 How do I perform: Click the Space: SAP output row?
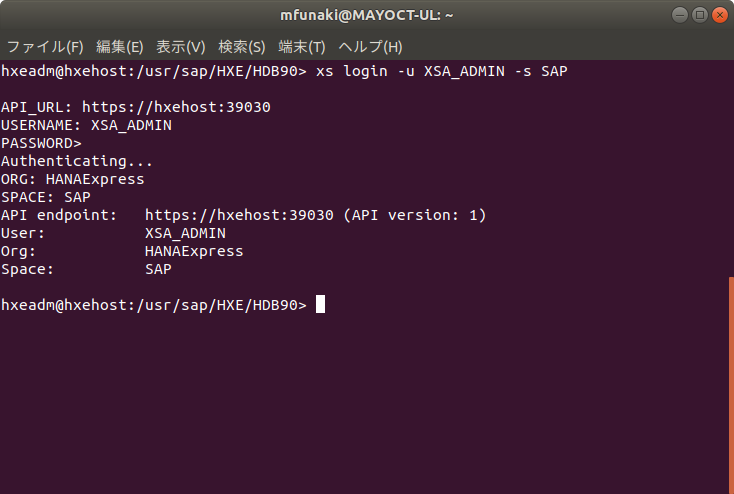coord(86,269)
